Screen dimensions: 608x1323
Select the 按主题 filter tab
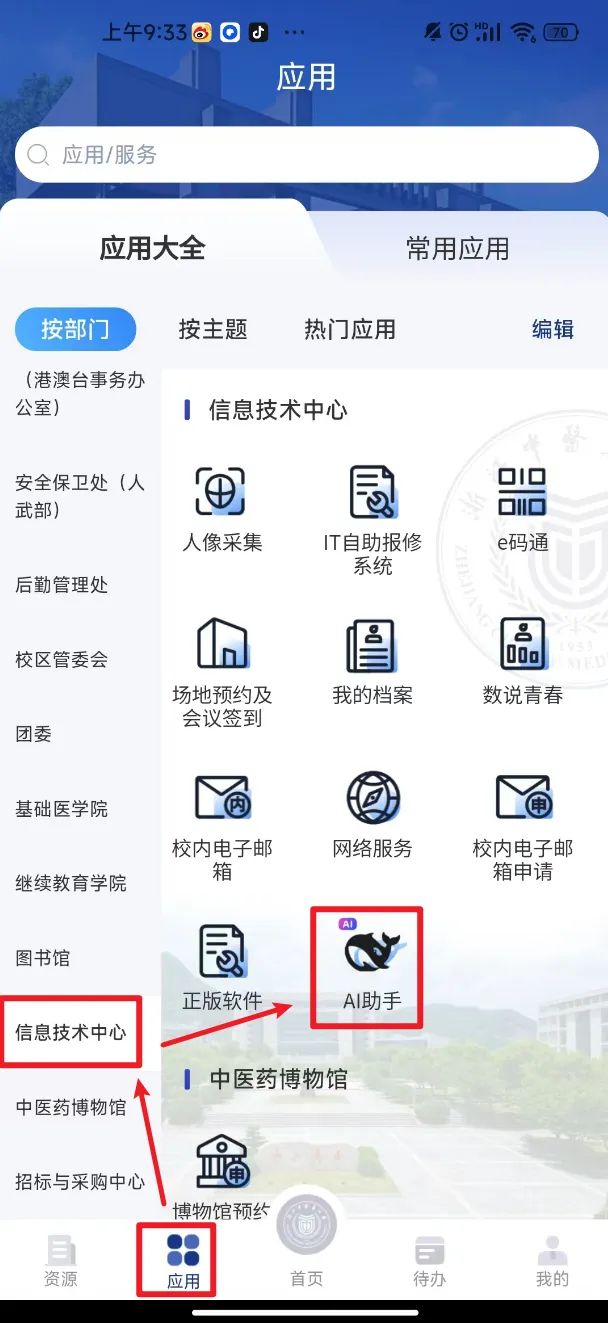213,329
